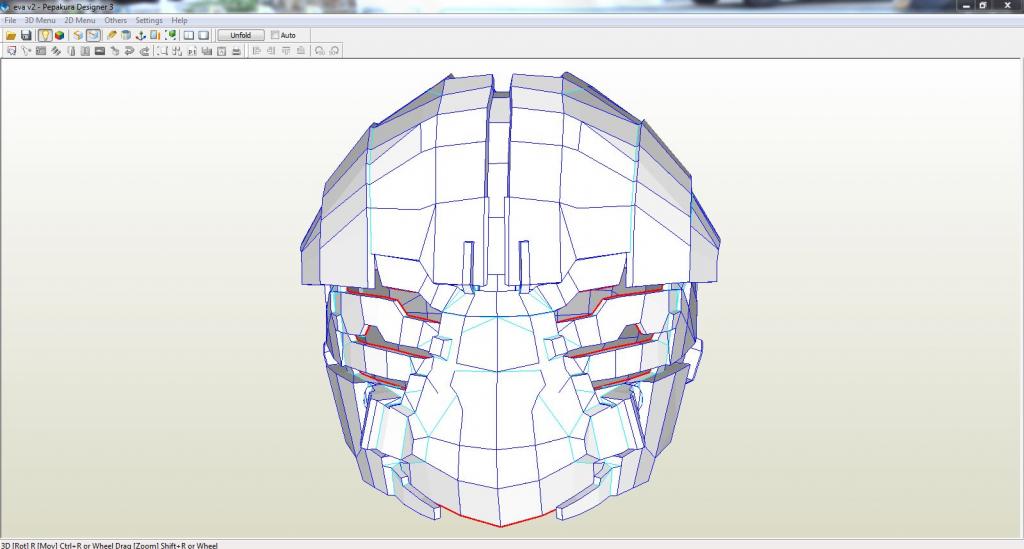Save the project with the floppy disk icon

click(26, 35)
